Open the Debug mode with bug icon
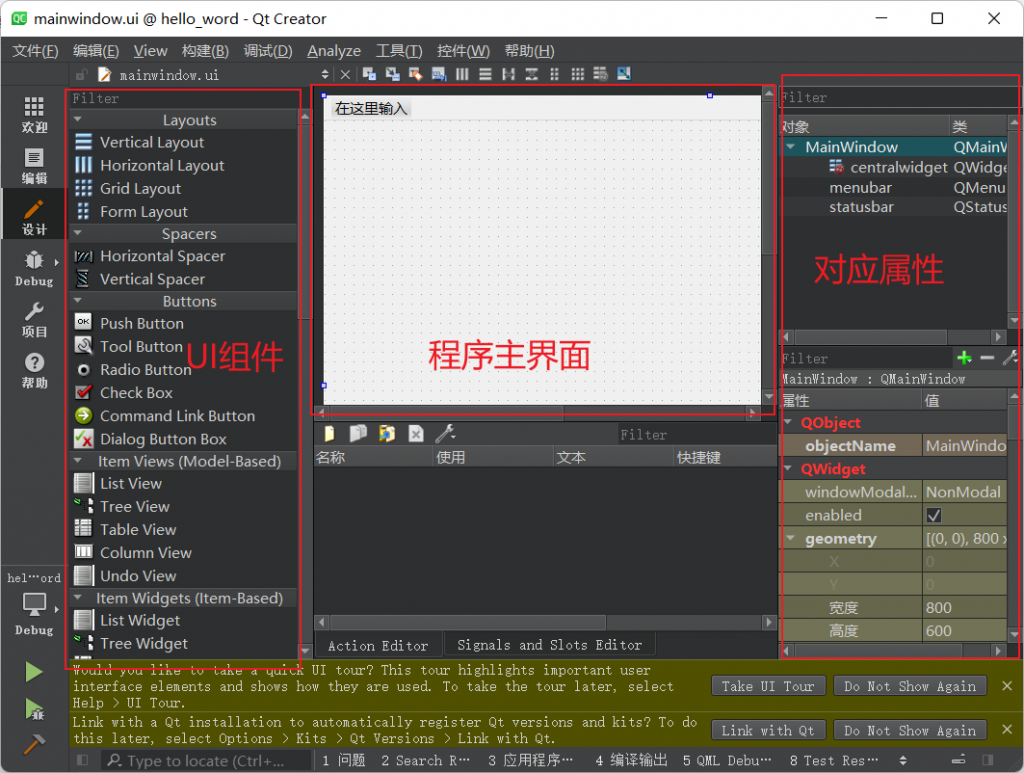Viewport: 1024px width, 773px height. point(34,268)
